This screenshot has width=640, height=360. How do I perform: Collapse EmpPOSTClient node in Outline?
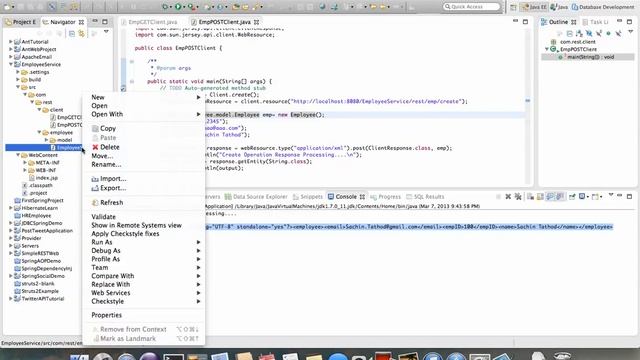click(x=547, y=49)
